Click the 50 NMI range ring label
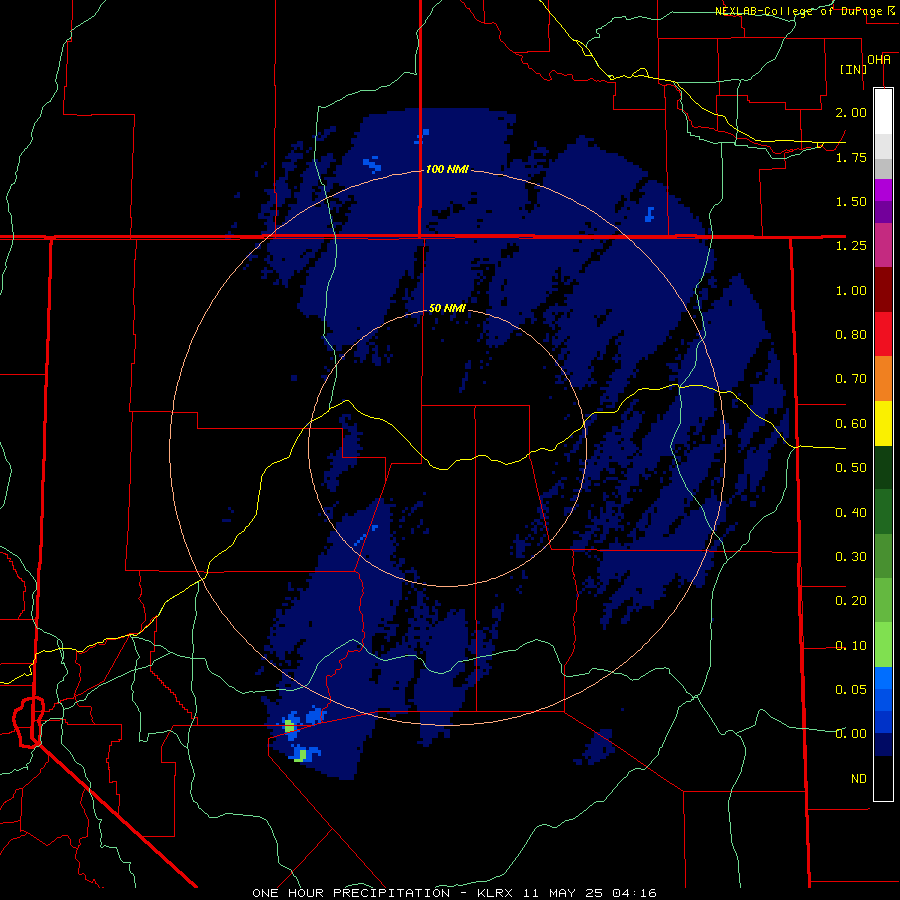Image resolution: width=900 pixels, height=900 pixels. tap(447, 308)
